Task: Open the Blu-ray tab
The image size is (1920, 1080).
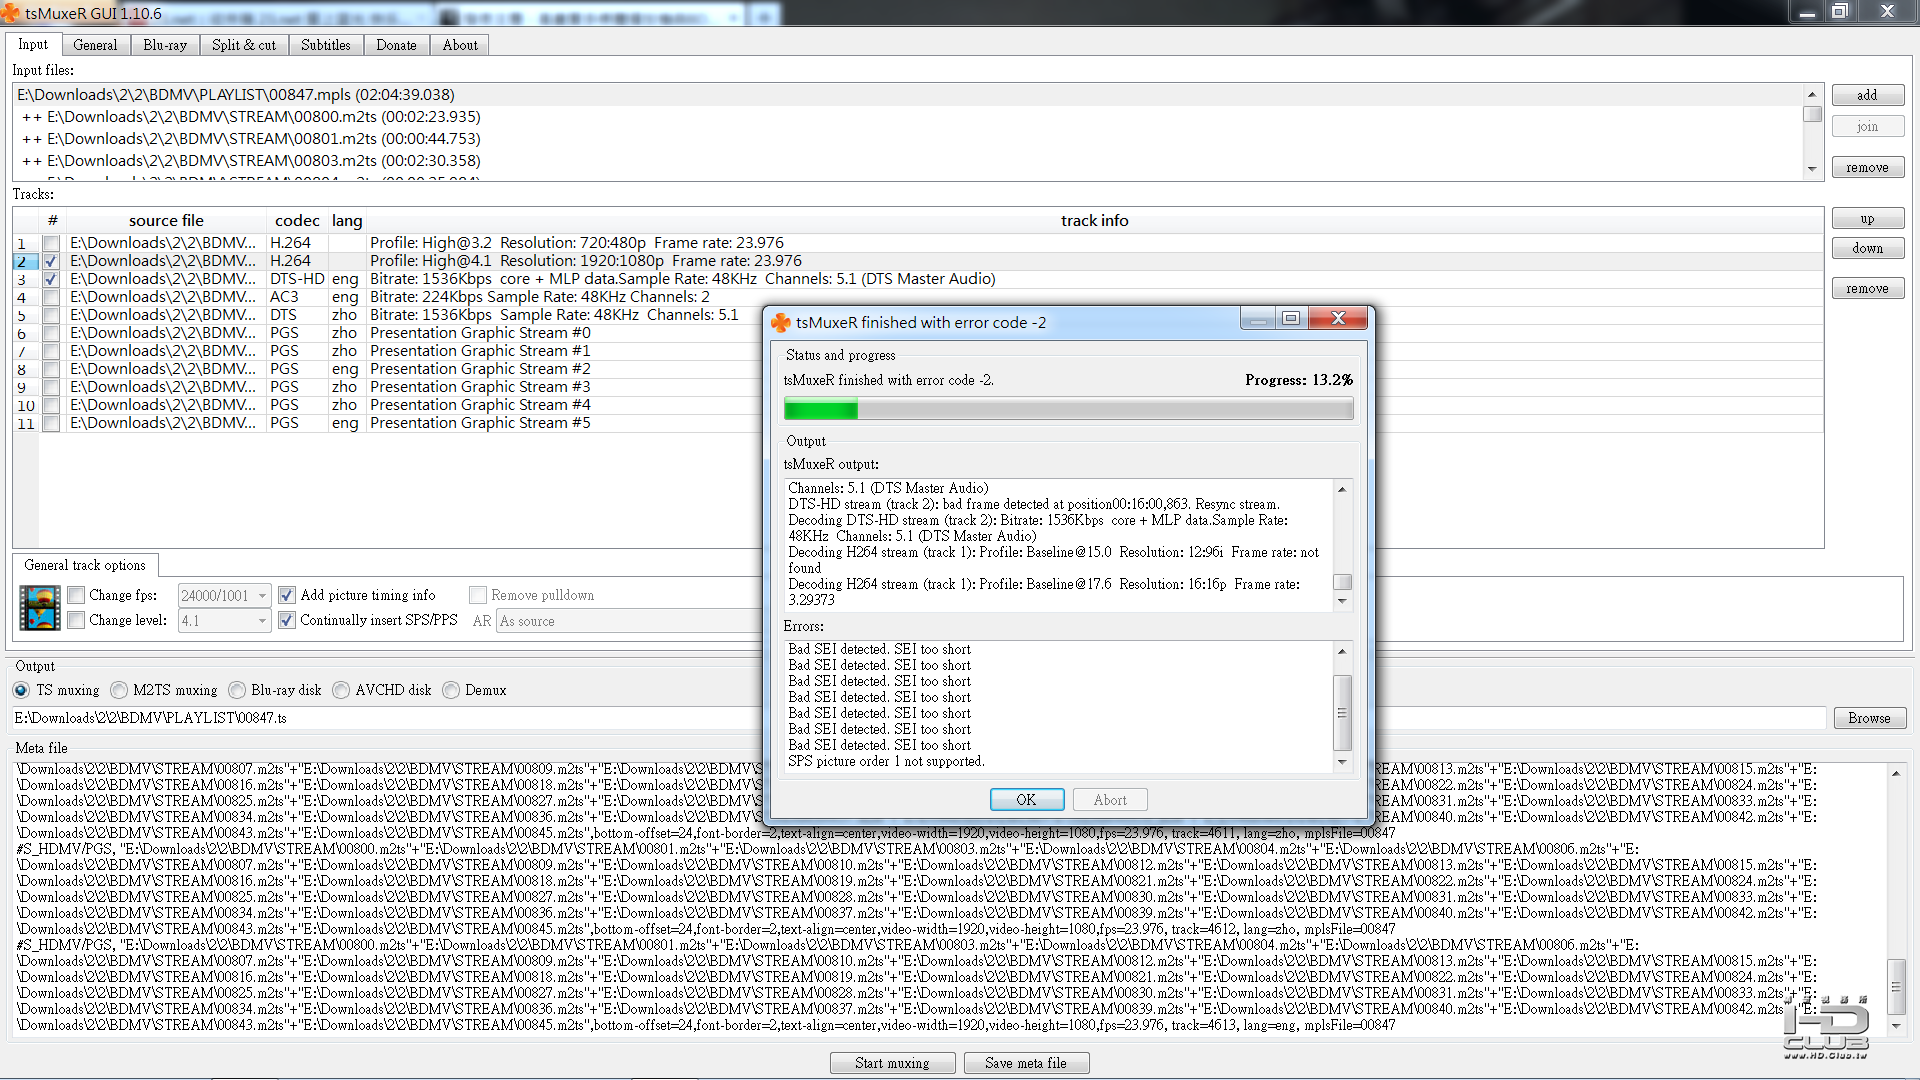Action: (165, 45)
